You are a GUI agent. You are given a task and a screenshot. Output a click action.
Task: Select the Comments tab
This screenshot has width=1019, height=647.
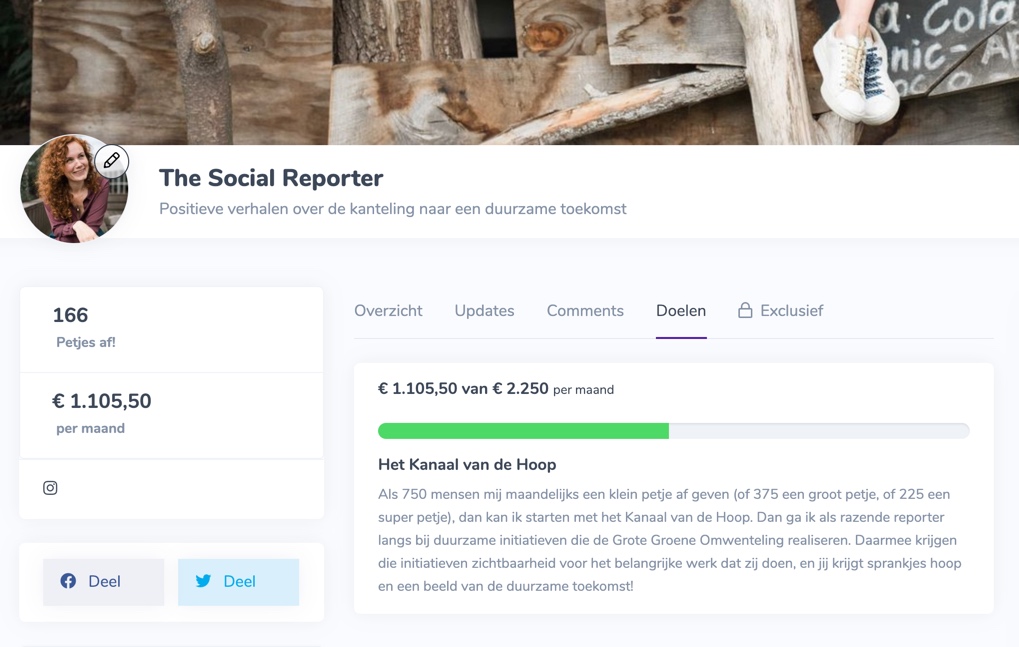coord(585,311)
